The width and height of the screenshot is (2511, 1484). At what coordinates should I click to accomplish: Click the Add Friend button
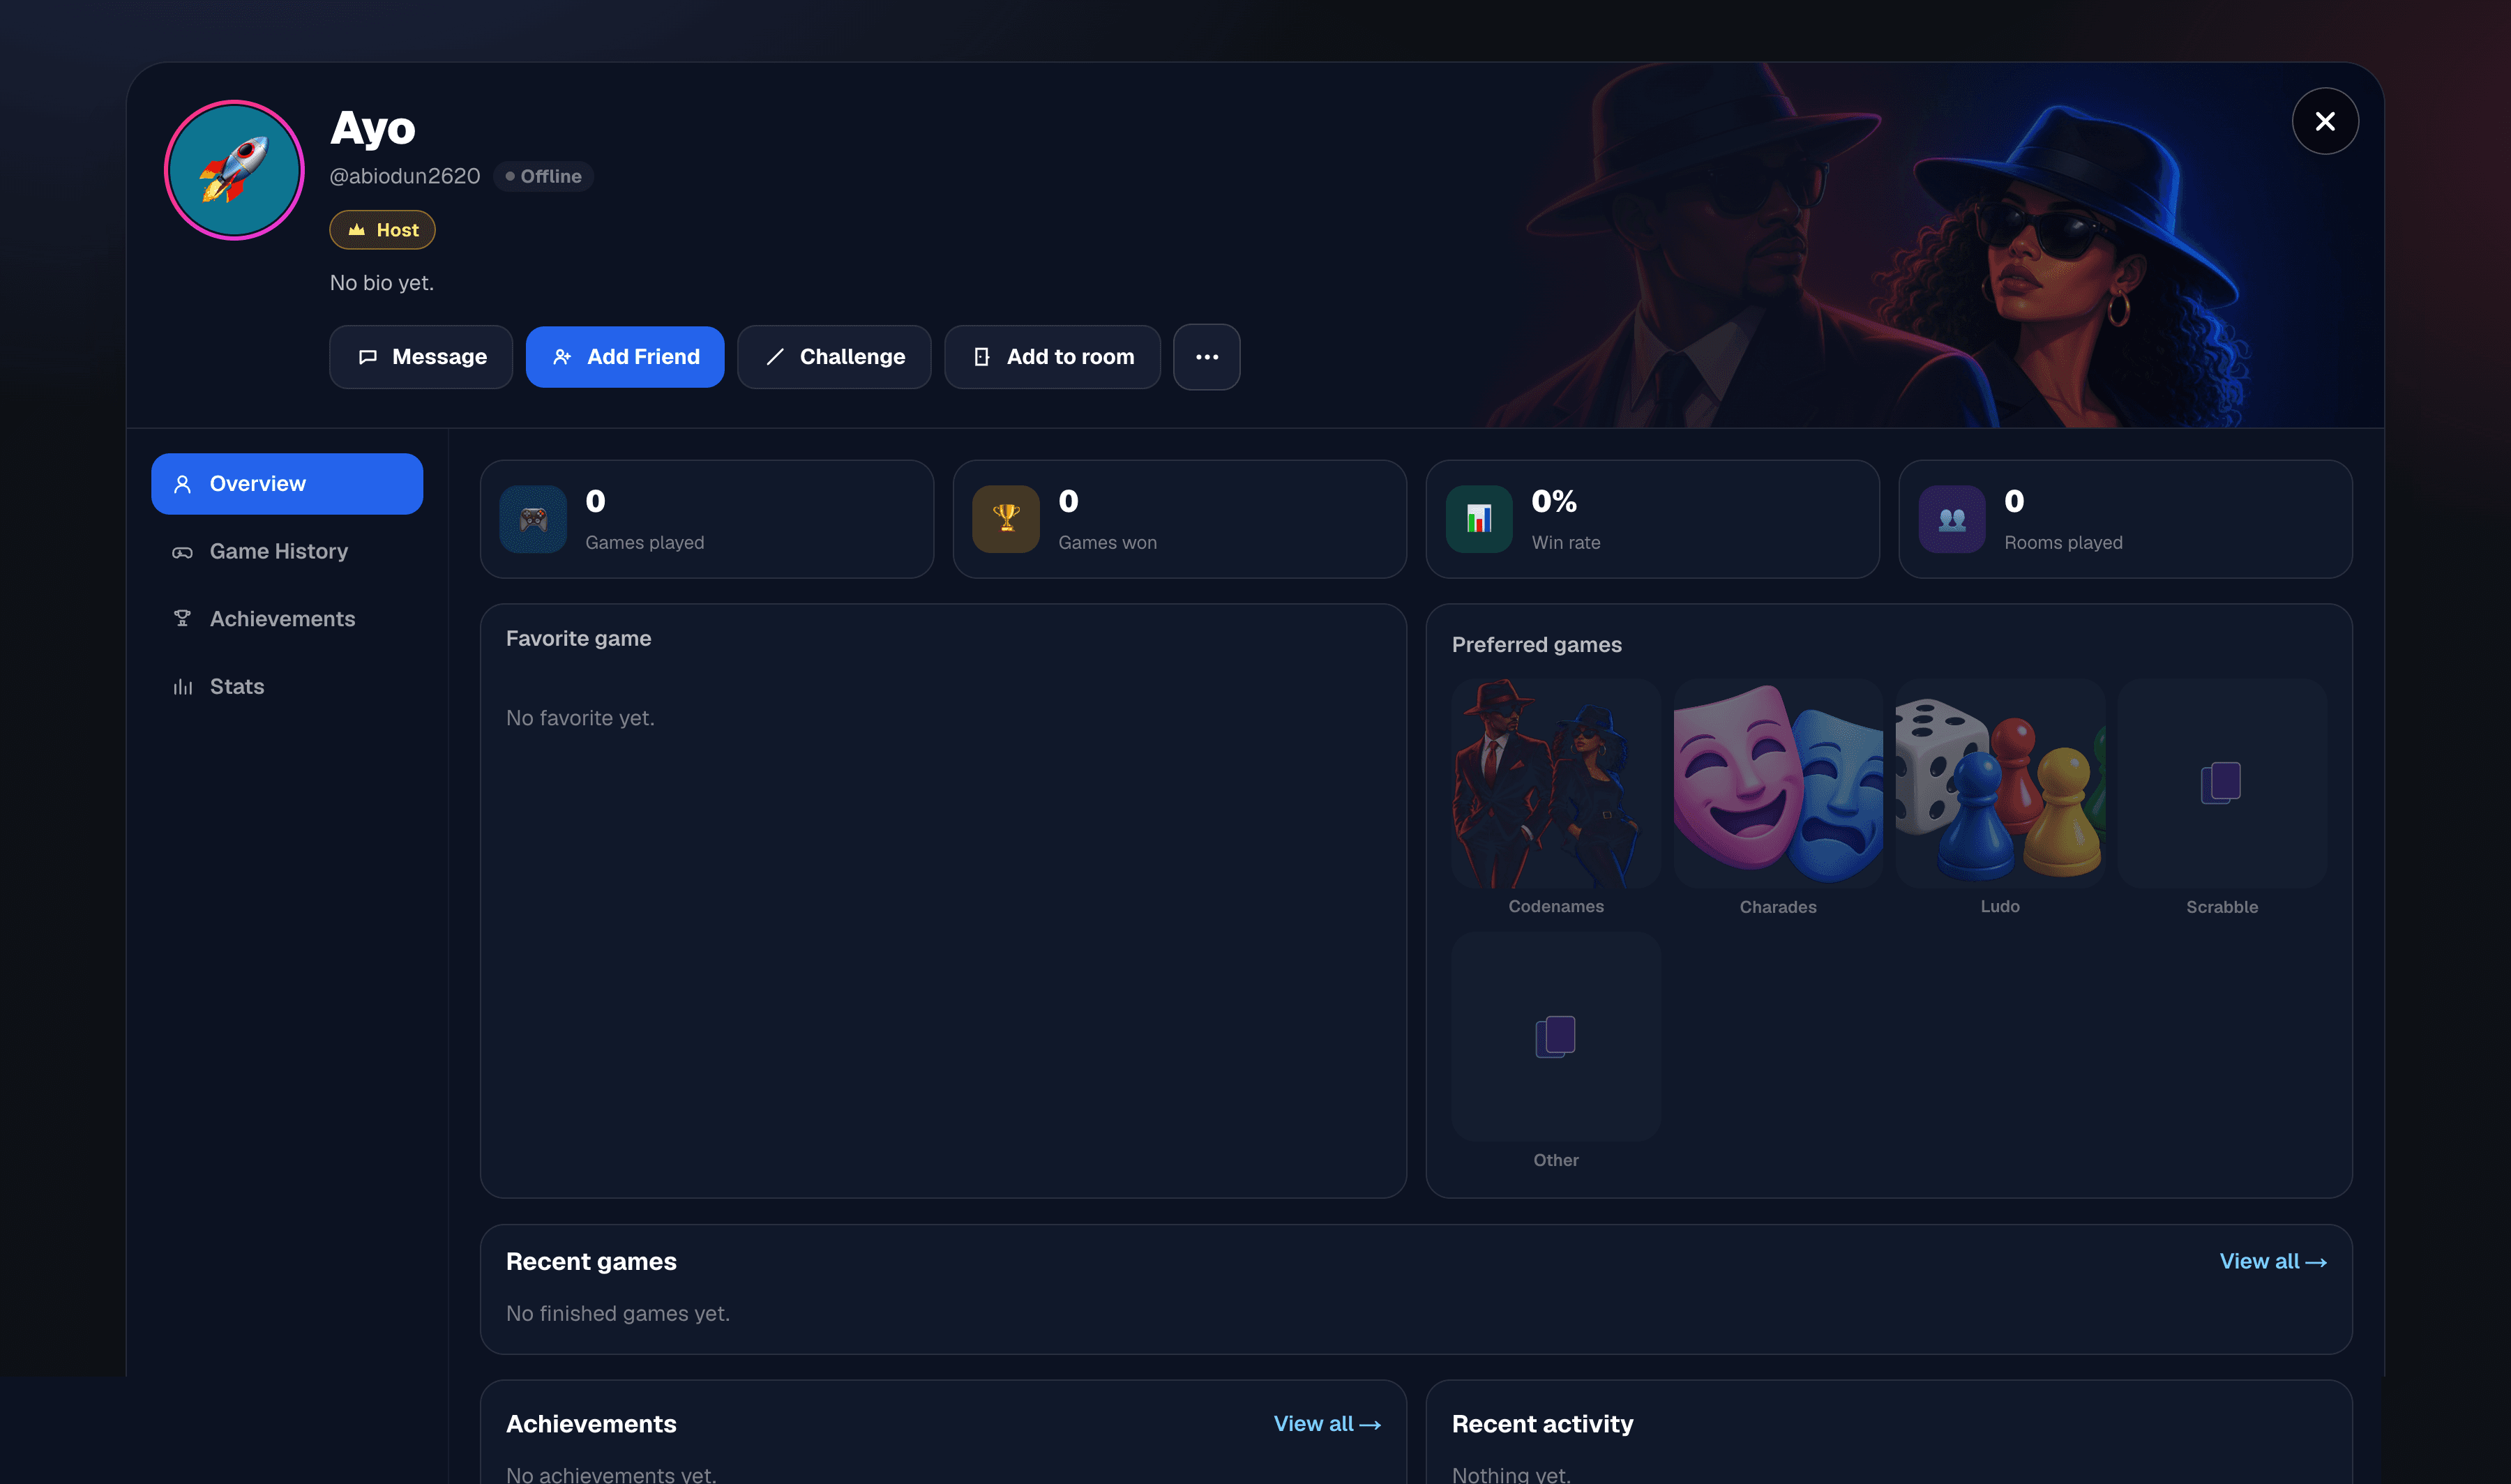(x=625, y=357)
